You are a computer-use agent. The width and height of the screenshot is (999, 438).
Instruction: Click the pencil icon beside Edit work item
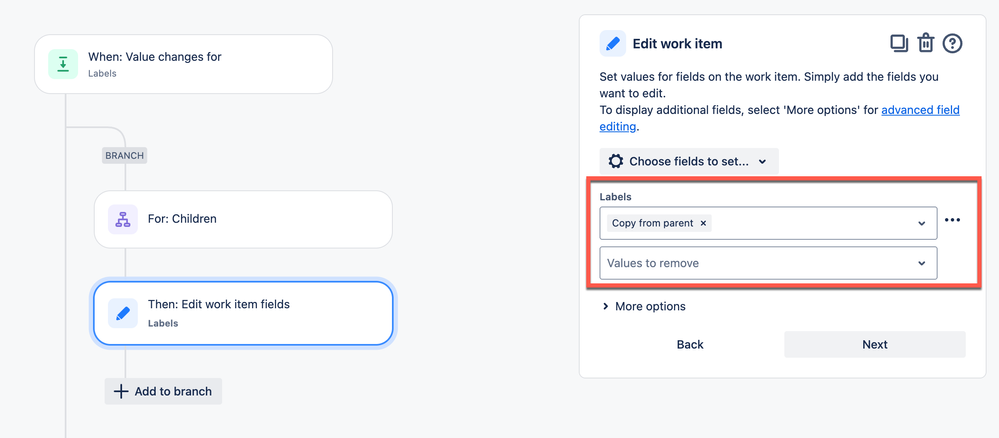[x=613, y=43]
